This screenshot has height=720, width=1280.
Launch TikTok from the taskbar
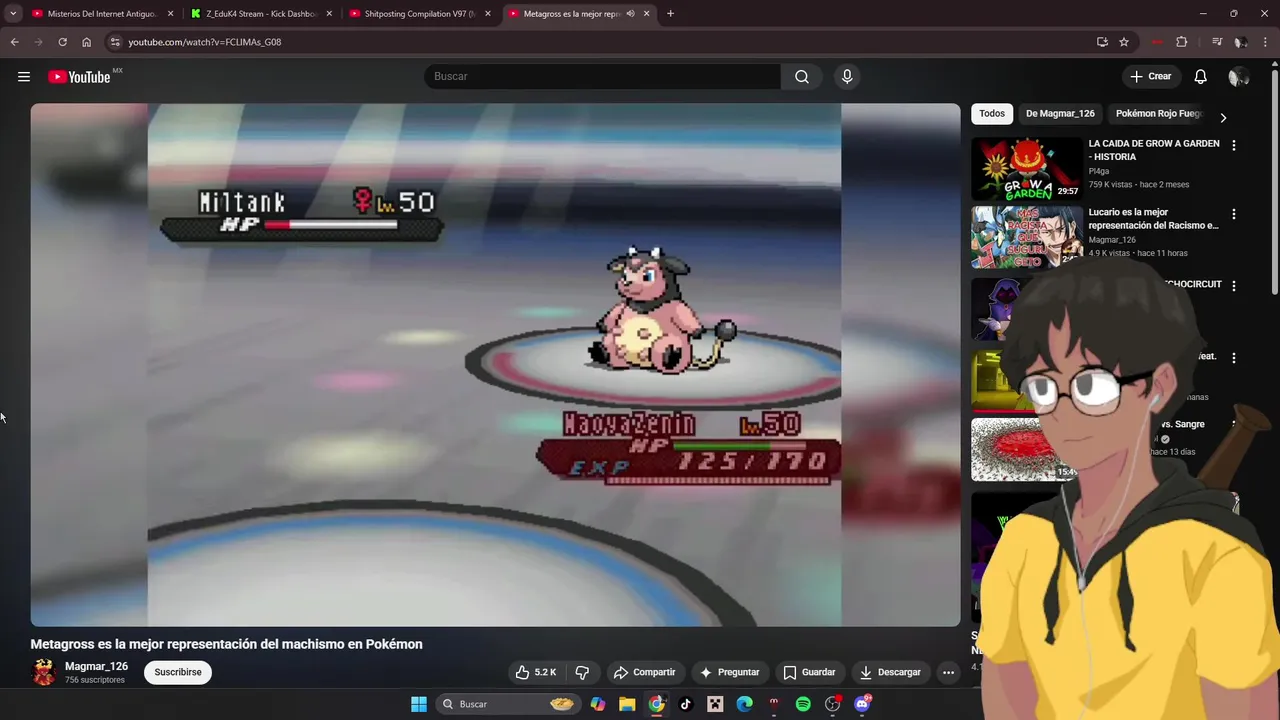685,704
